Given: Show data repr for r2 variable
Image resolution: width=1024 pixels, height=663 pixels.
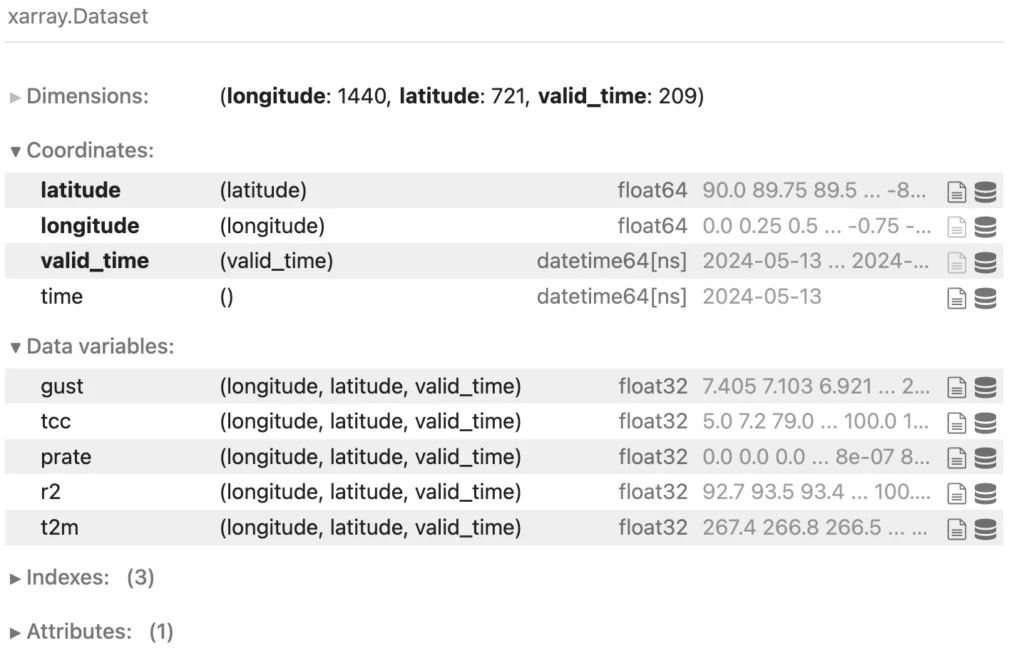Looking at the screenshot, I should pyautogui.click(x=985, y=492).
